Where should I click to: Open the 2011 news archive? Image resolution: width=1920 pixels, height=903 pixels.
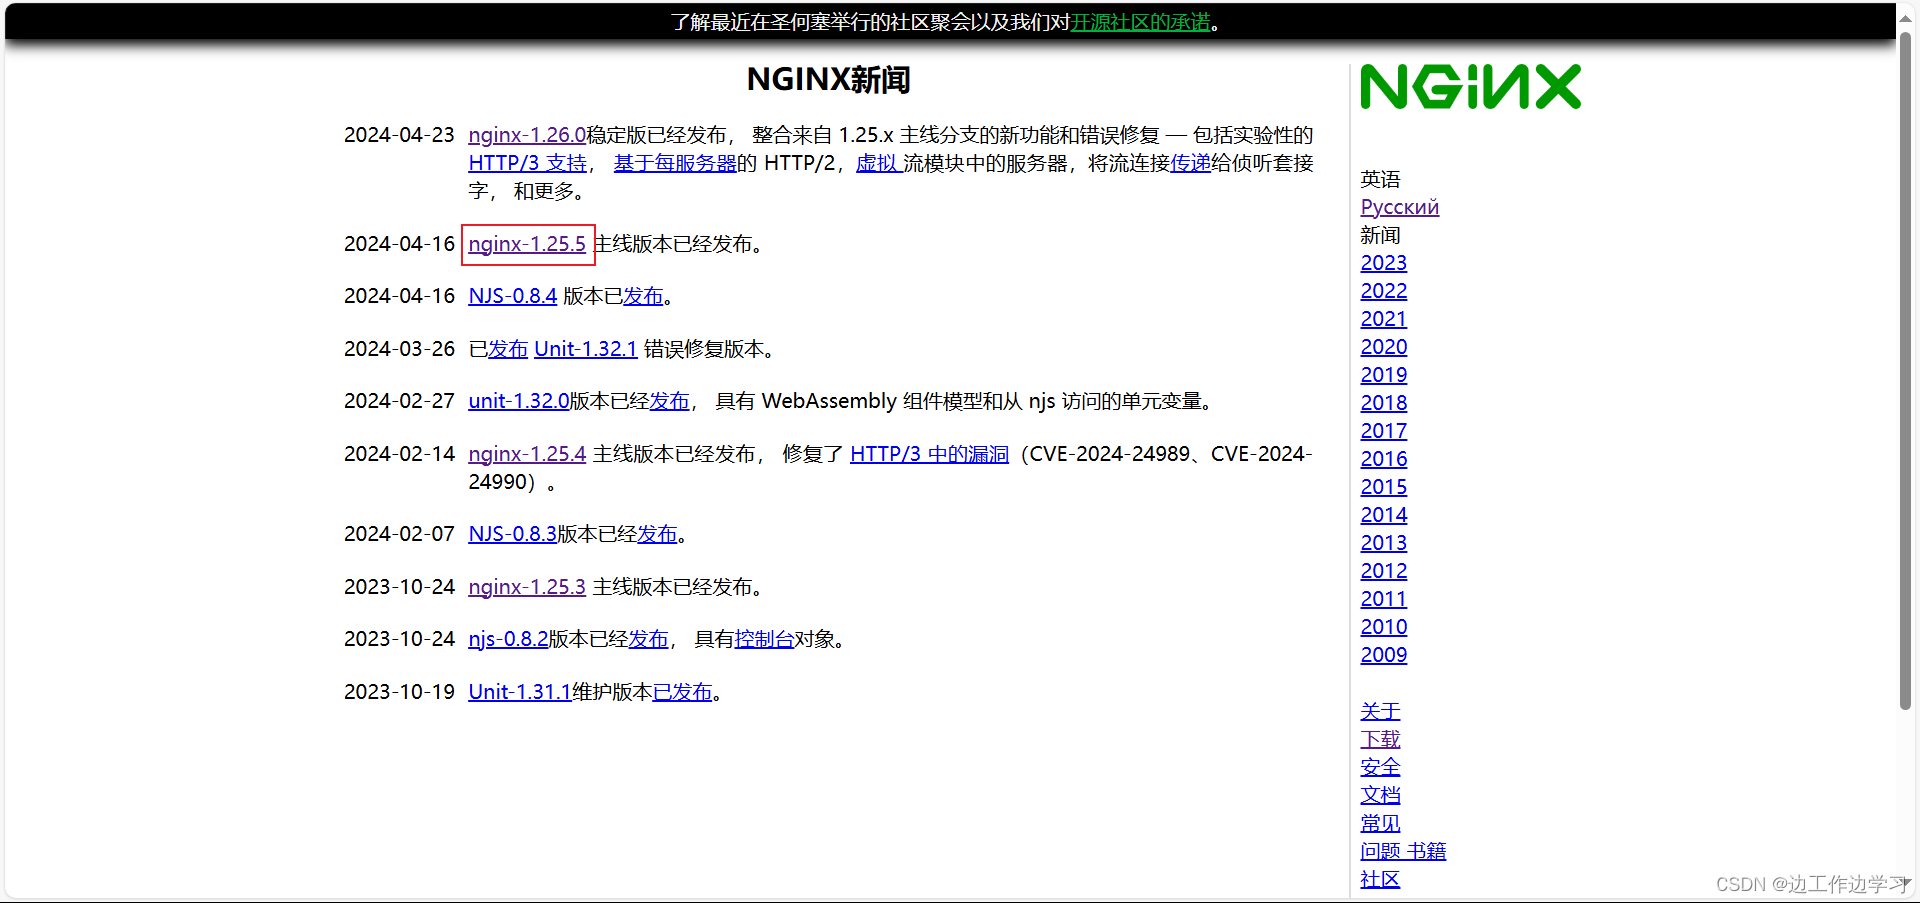click(1383, 599)
